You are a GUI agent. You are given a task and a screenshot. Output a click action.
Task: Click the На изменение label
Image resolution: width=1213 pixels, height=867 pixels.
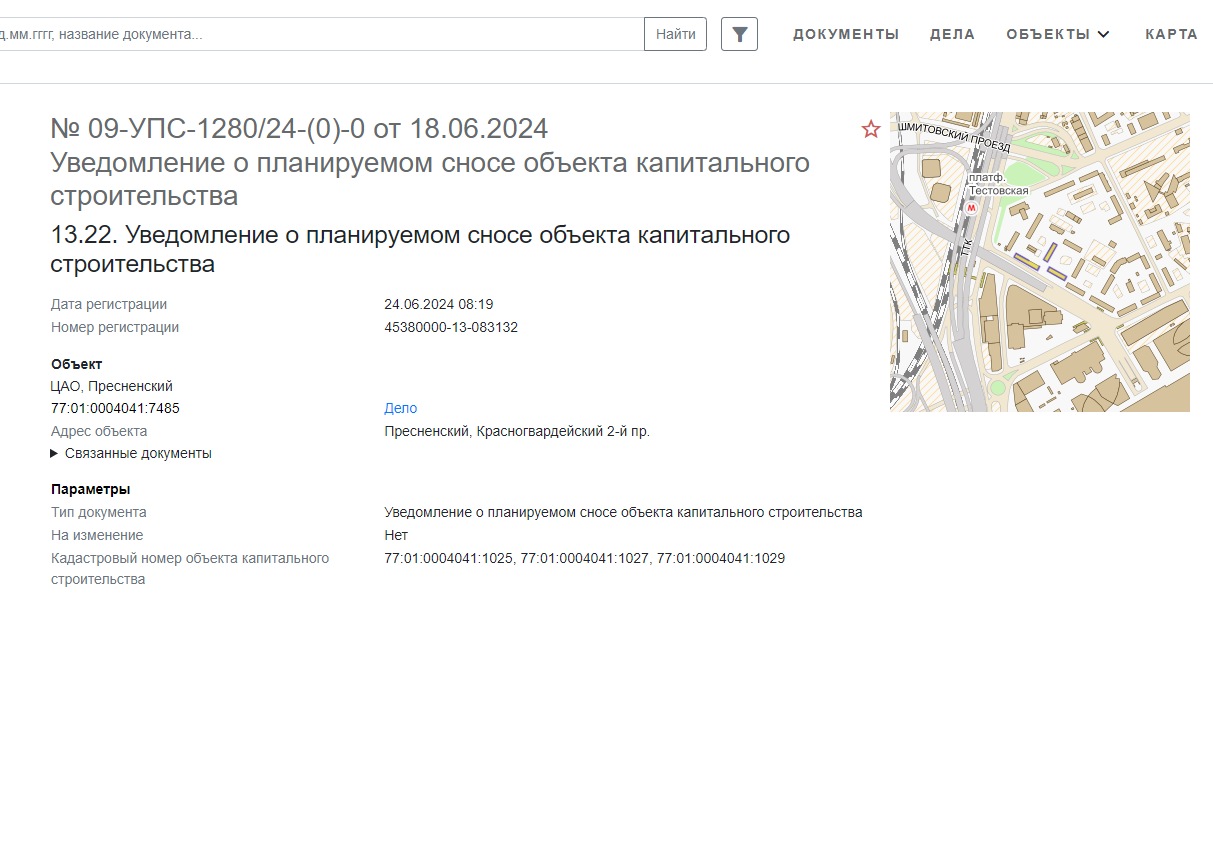pos(97,535)
